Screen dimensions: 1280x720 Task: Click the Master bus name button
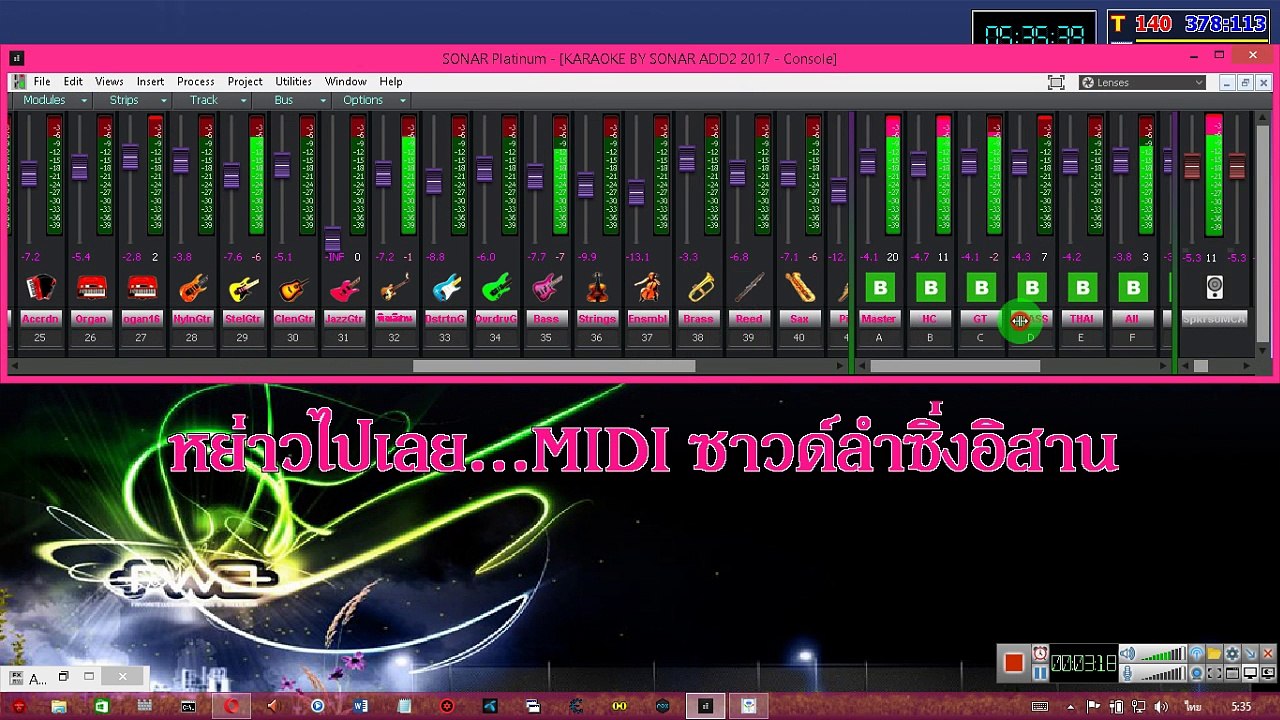(879, 319)
